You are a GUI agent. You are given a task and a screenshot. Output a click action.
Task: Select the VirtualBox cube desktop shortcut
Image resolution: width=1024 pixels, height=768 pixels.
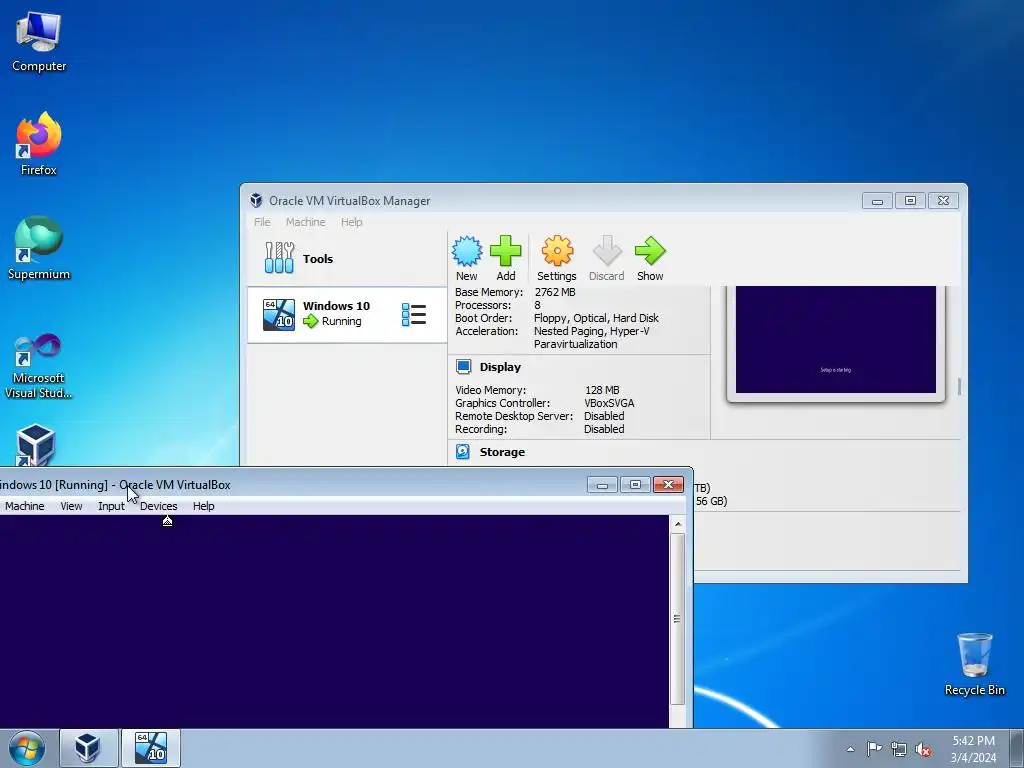coord(35,445)
